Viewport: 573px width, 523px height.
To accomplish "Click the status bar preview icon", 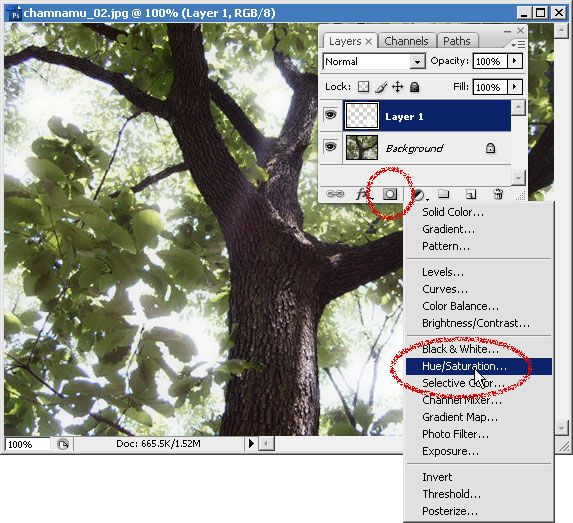I will (63, 444).
